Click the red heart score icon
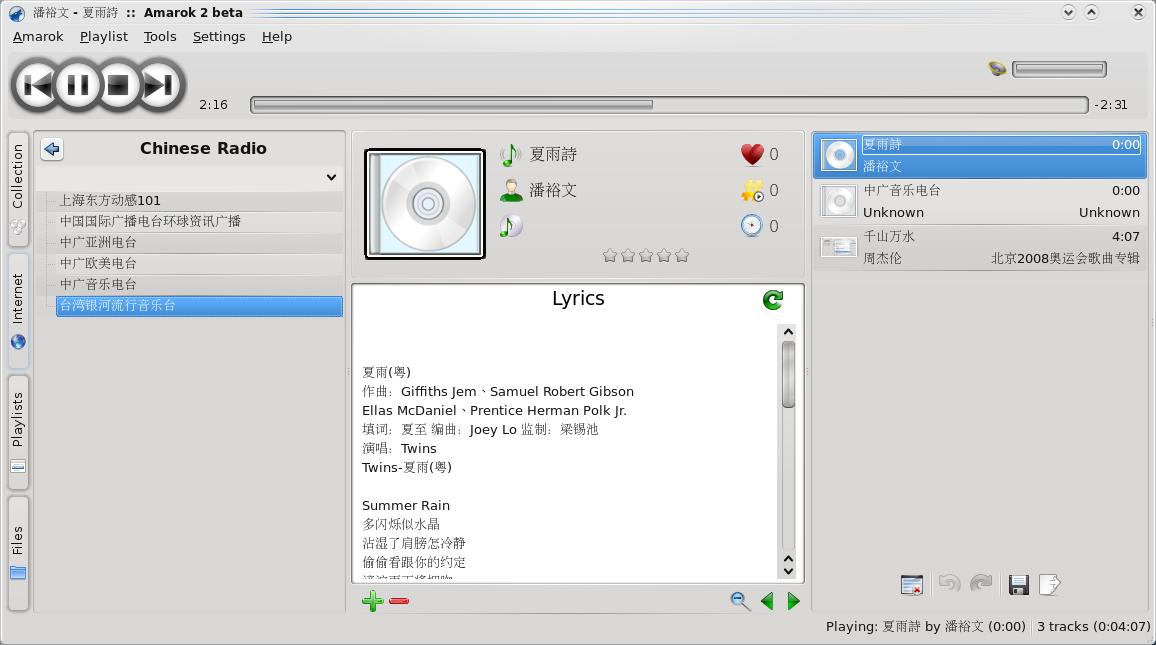1156x645 pixels. pyautogui.click(x=752, y=154)
